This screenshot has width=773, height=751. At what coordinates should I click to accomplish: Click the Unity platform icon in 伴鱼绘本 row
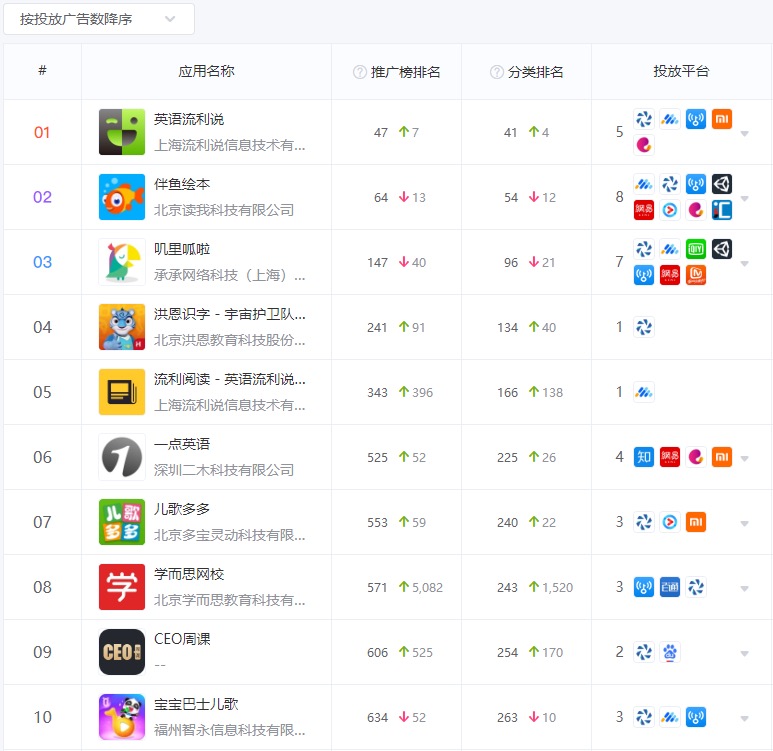722,184
